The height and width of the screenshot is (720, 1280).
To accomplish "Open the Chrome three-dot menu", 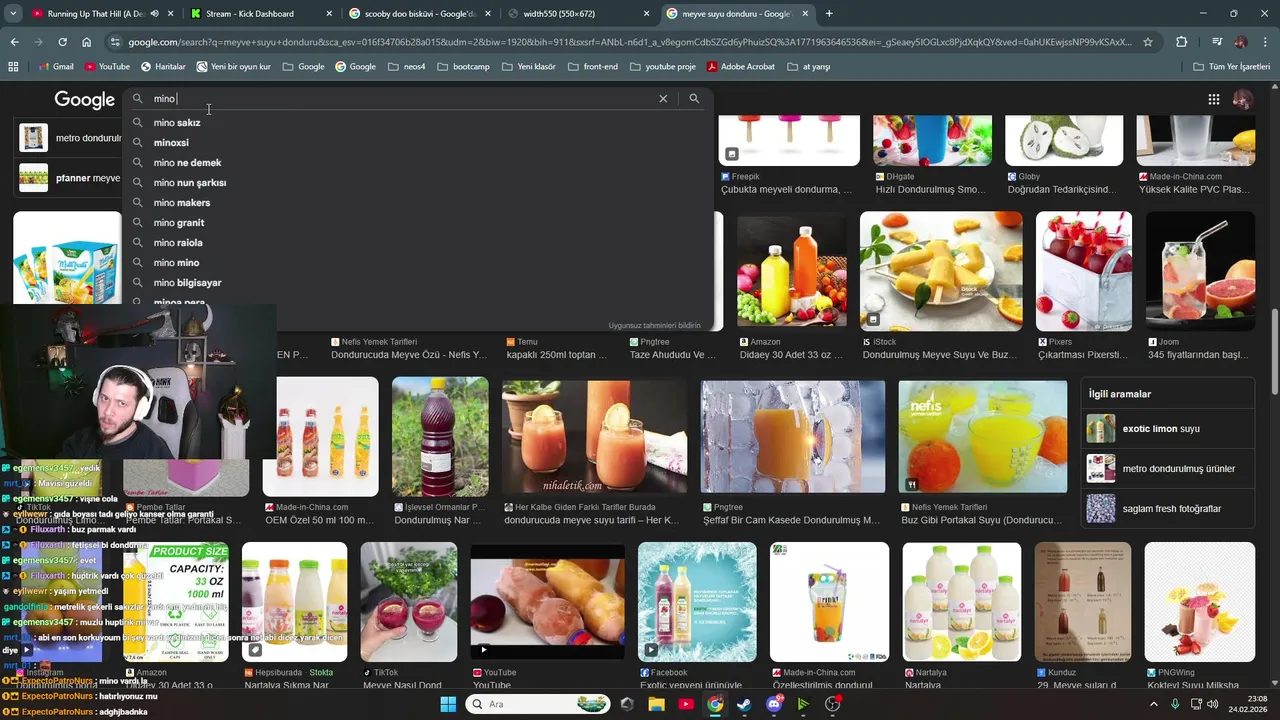I will (1265, 42).
